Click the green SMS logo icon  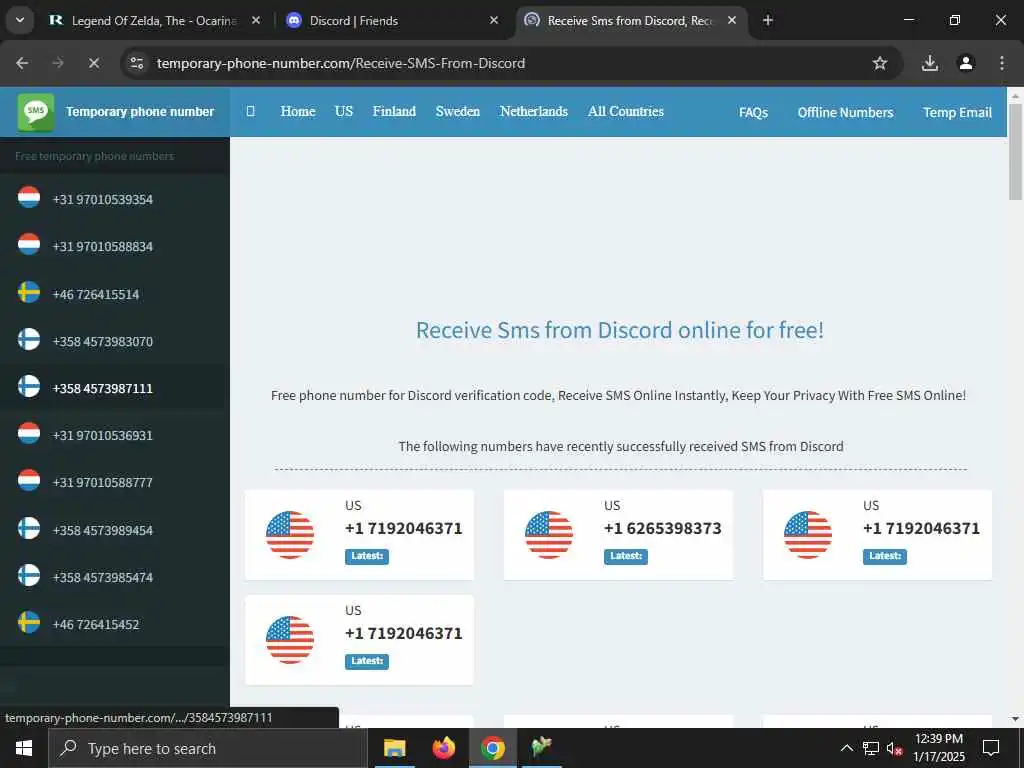(36, 112)
